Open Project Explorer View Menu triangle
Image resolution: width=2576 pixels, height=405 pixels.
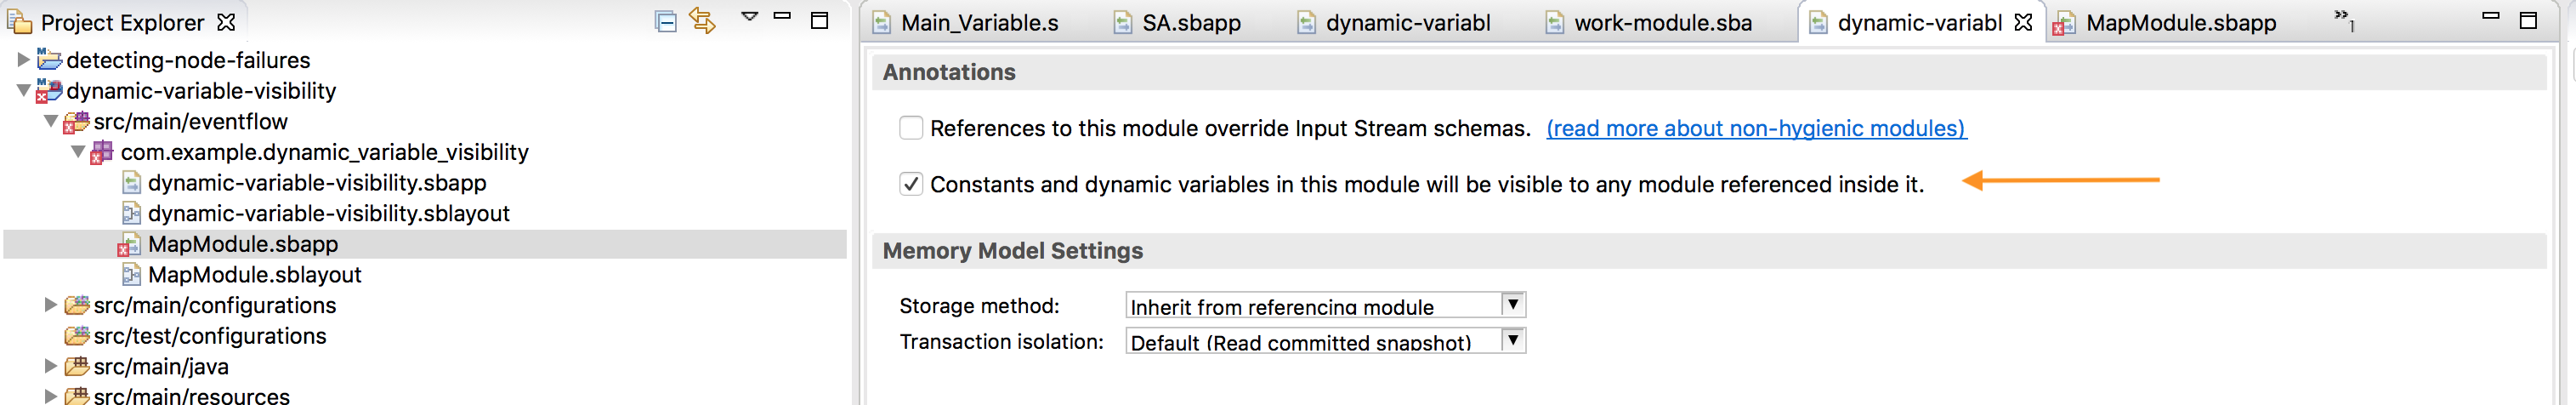pos(749,17)
